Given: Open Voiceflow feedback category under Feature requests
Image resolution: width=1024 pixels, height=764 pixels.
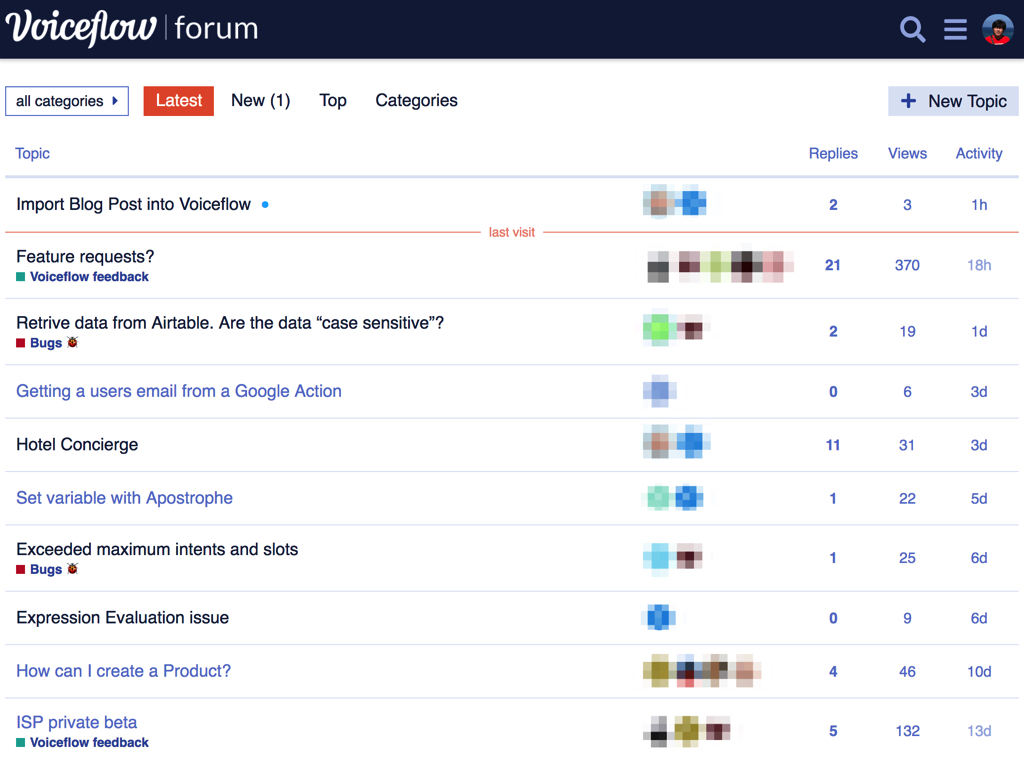Looking at the screenshot, I should pos(82,277).
